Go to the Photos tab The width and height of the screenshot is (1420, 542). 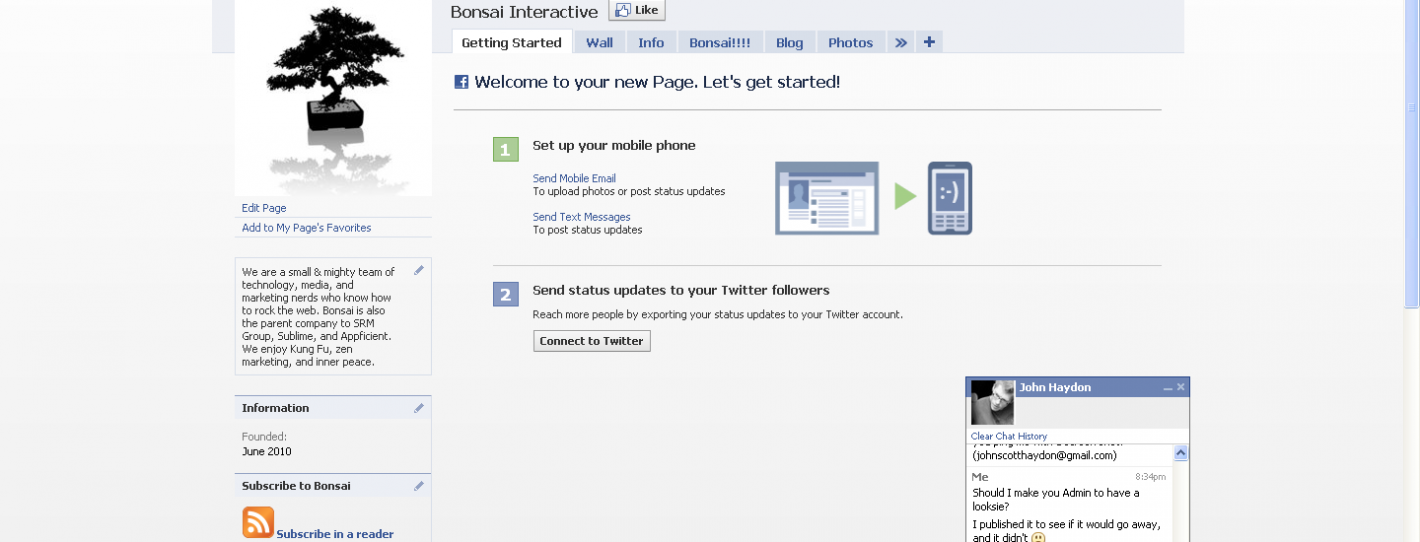(x=850, y=42)
